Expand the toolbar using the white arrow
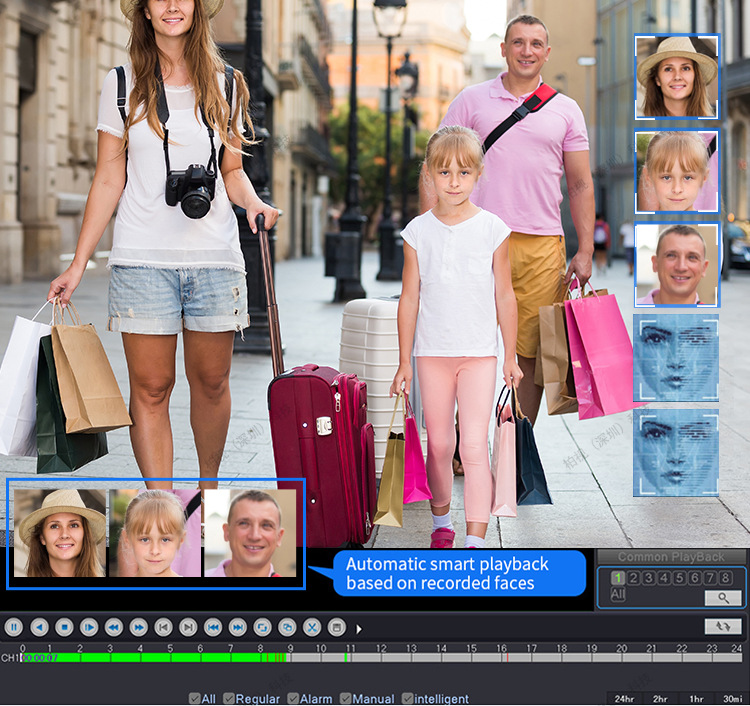Viewport: 750px width, 706px height. click(359, 629)
